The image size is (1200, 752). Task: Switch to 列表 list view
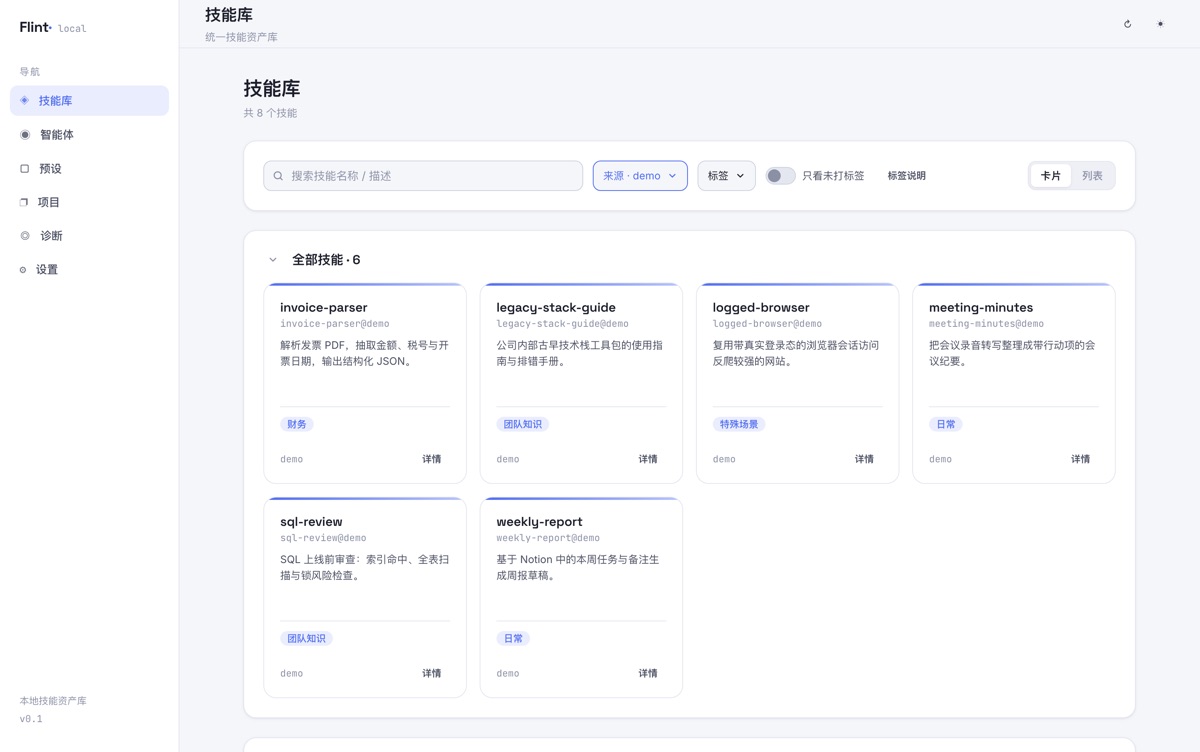pyautogui.click(x=1092, y=176)
